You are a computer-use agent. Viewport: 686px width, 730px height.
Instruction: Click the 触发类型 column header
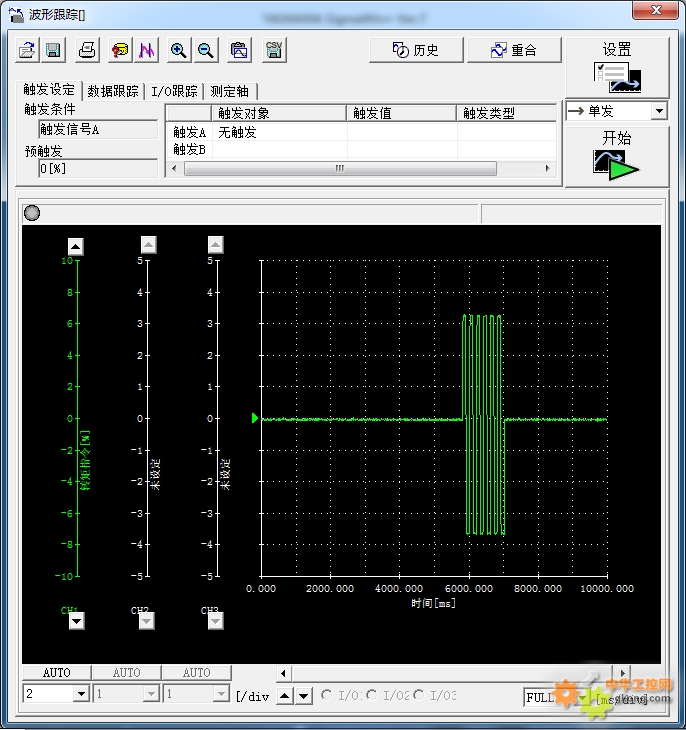click(507, 113)
